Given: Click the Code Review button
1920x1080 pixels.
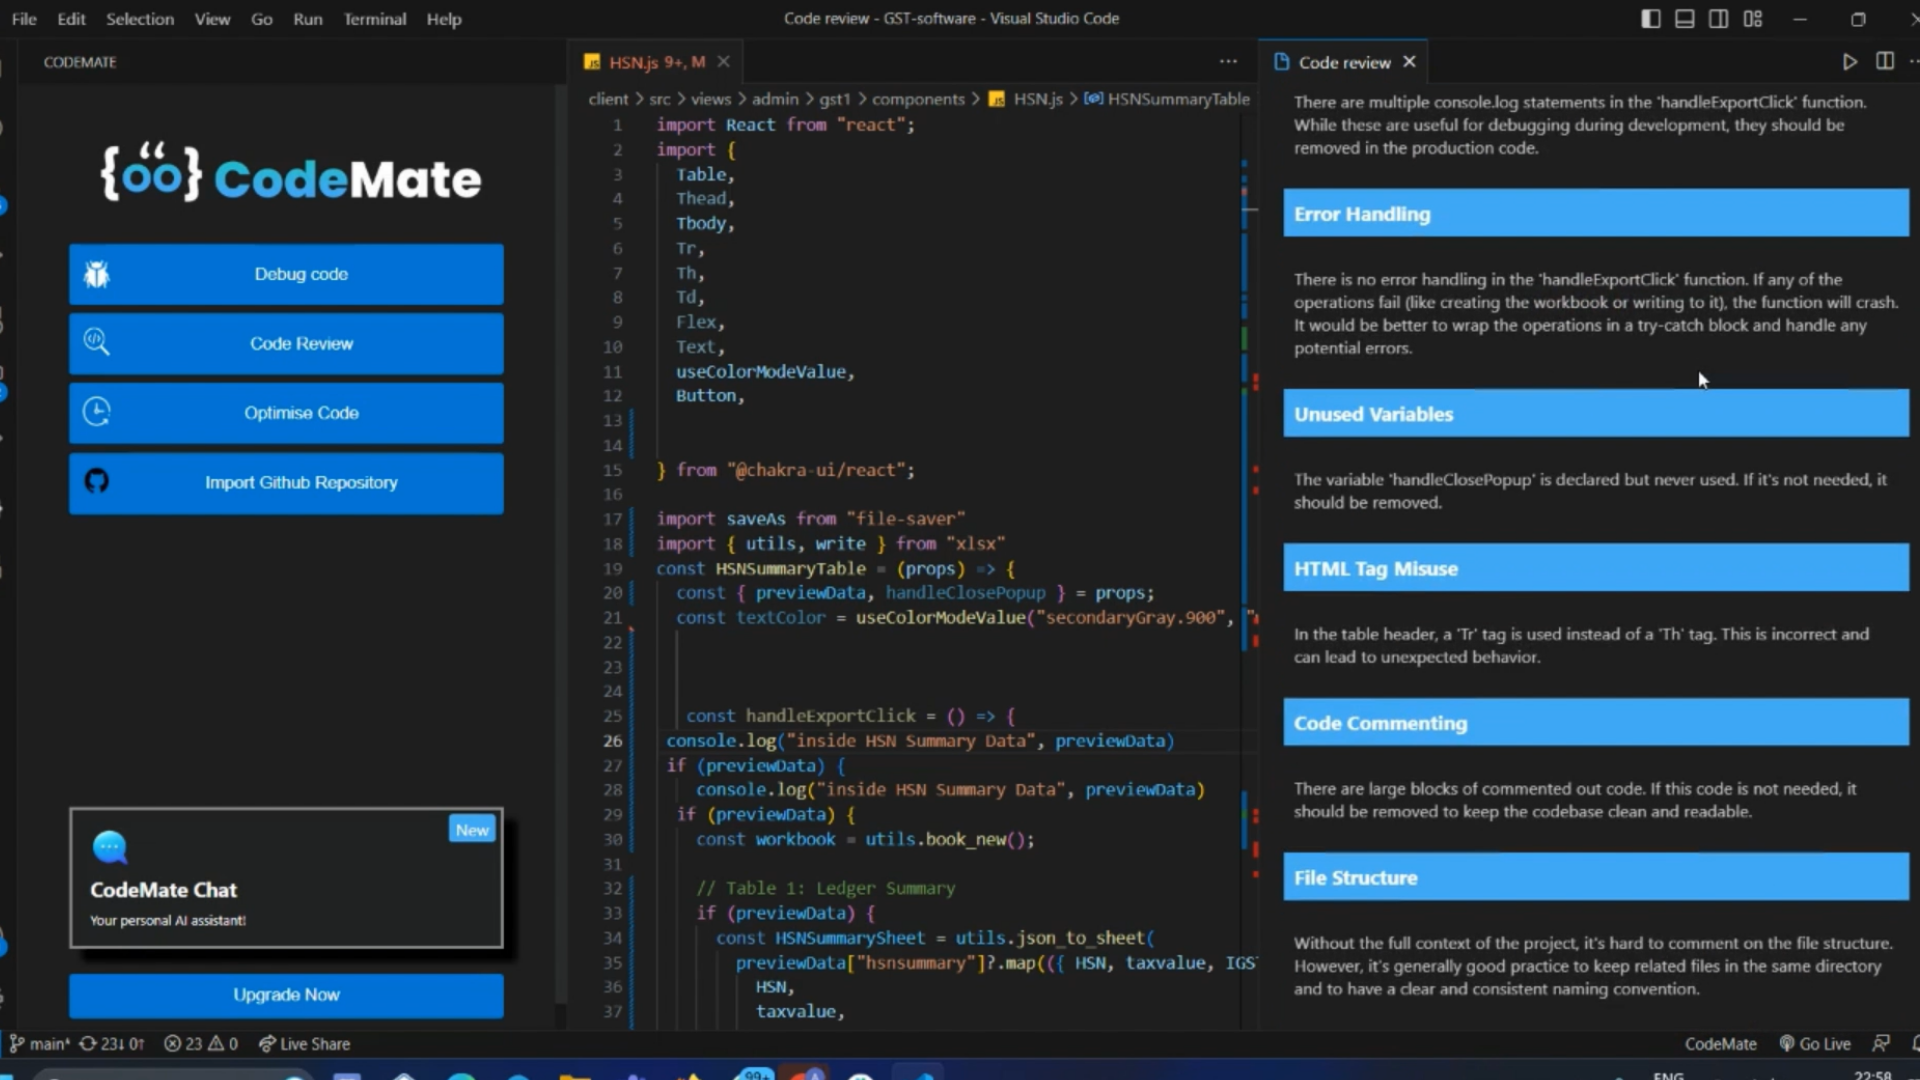Looking at the screenshot, I should 286,343.
